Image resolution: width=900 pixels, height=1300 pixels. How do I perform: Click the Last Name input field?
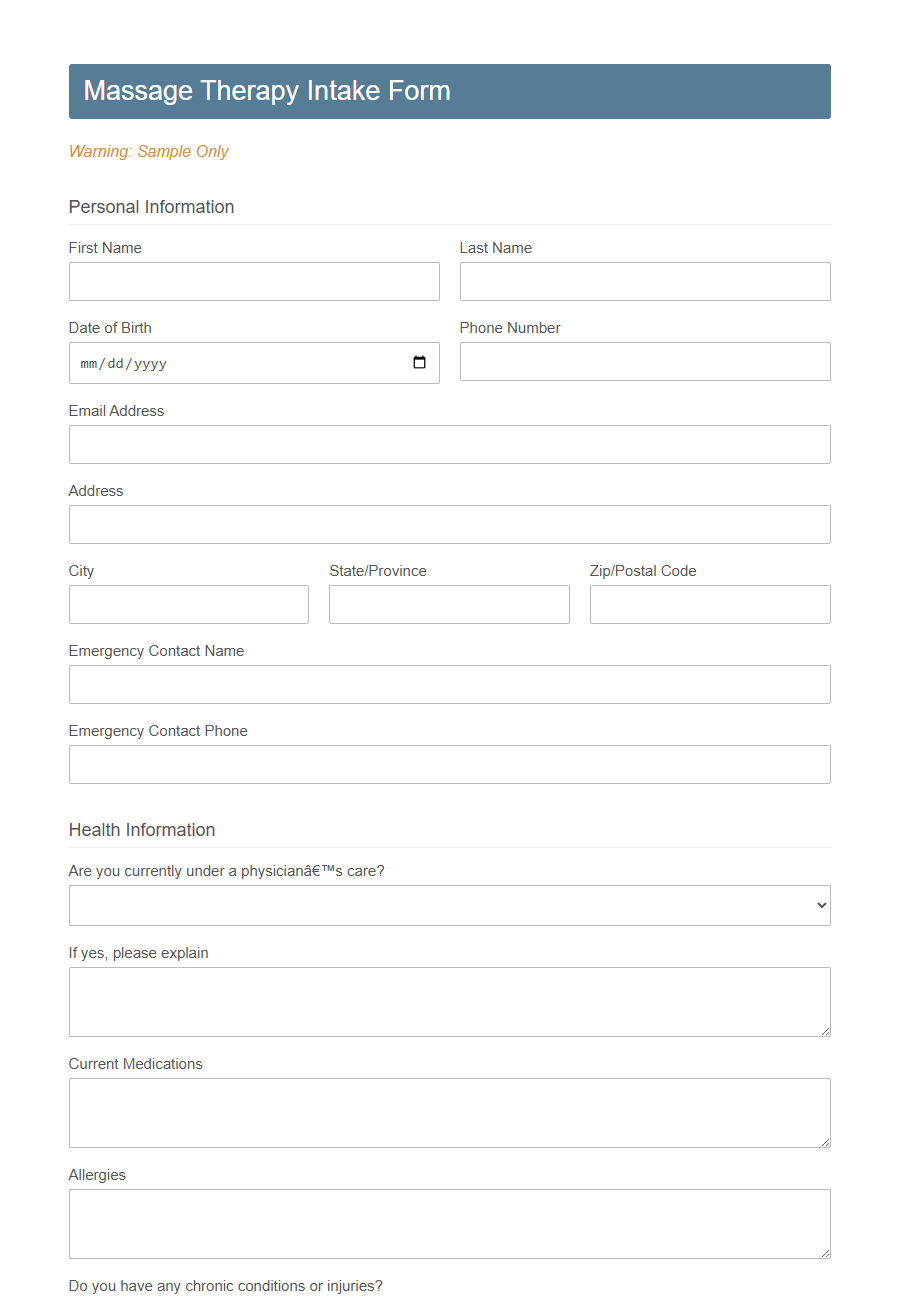(x=645, y=281)
